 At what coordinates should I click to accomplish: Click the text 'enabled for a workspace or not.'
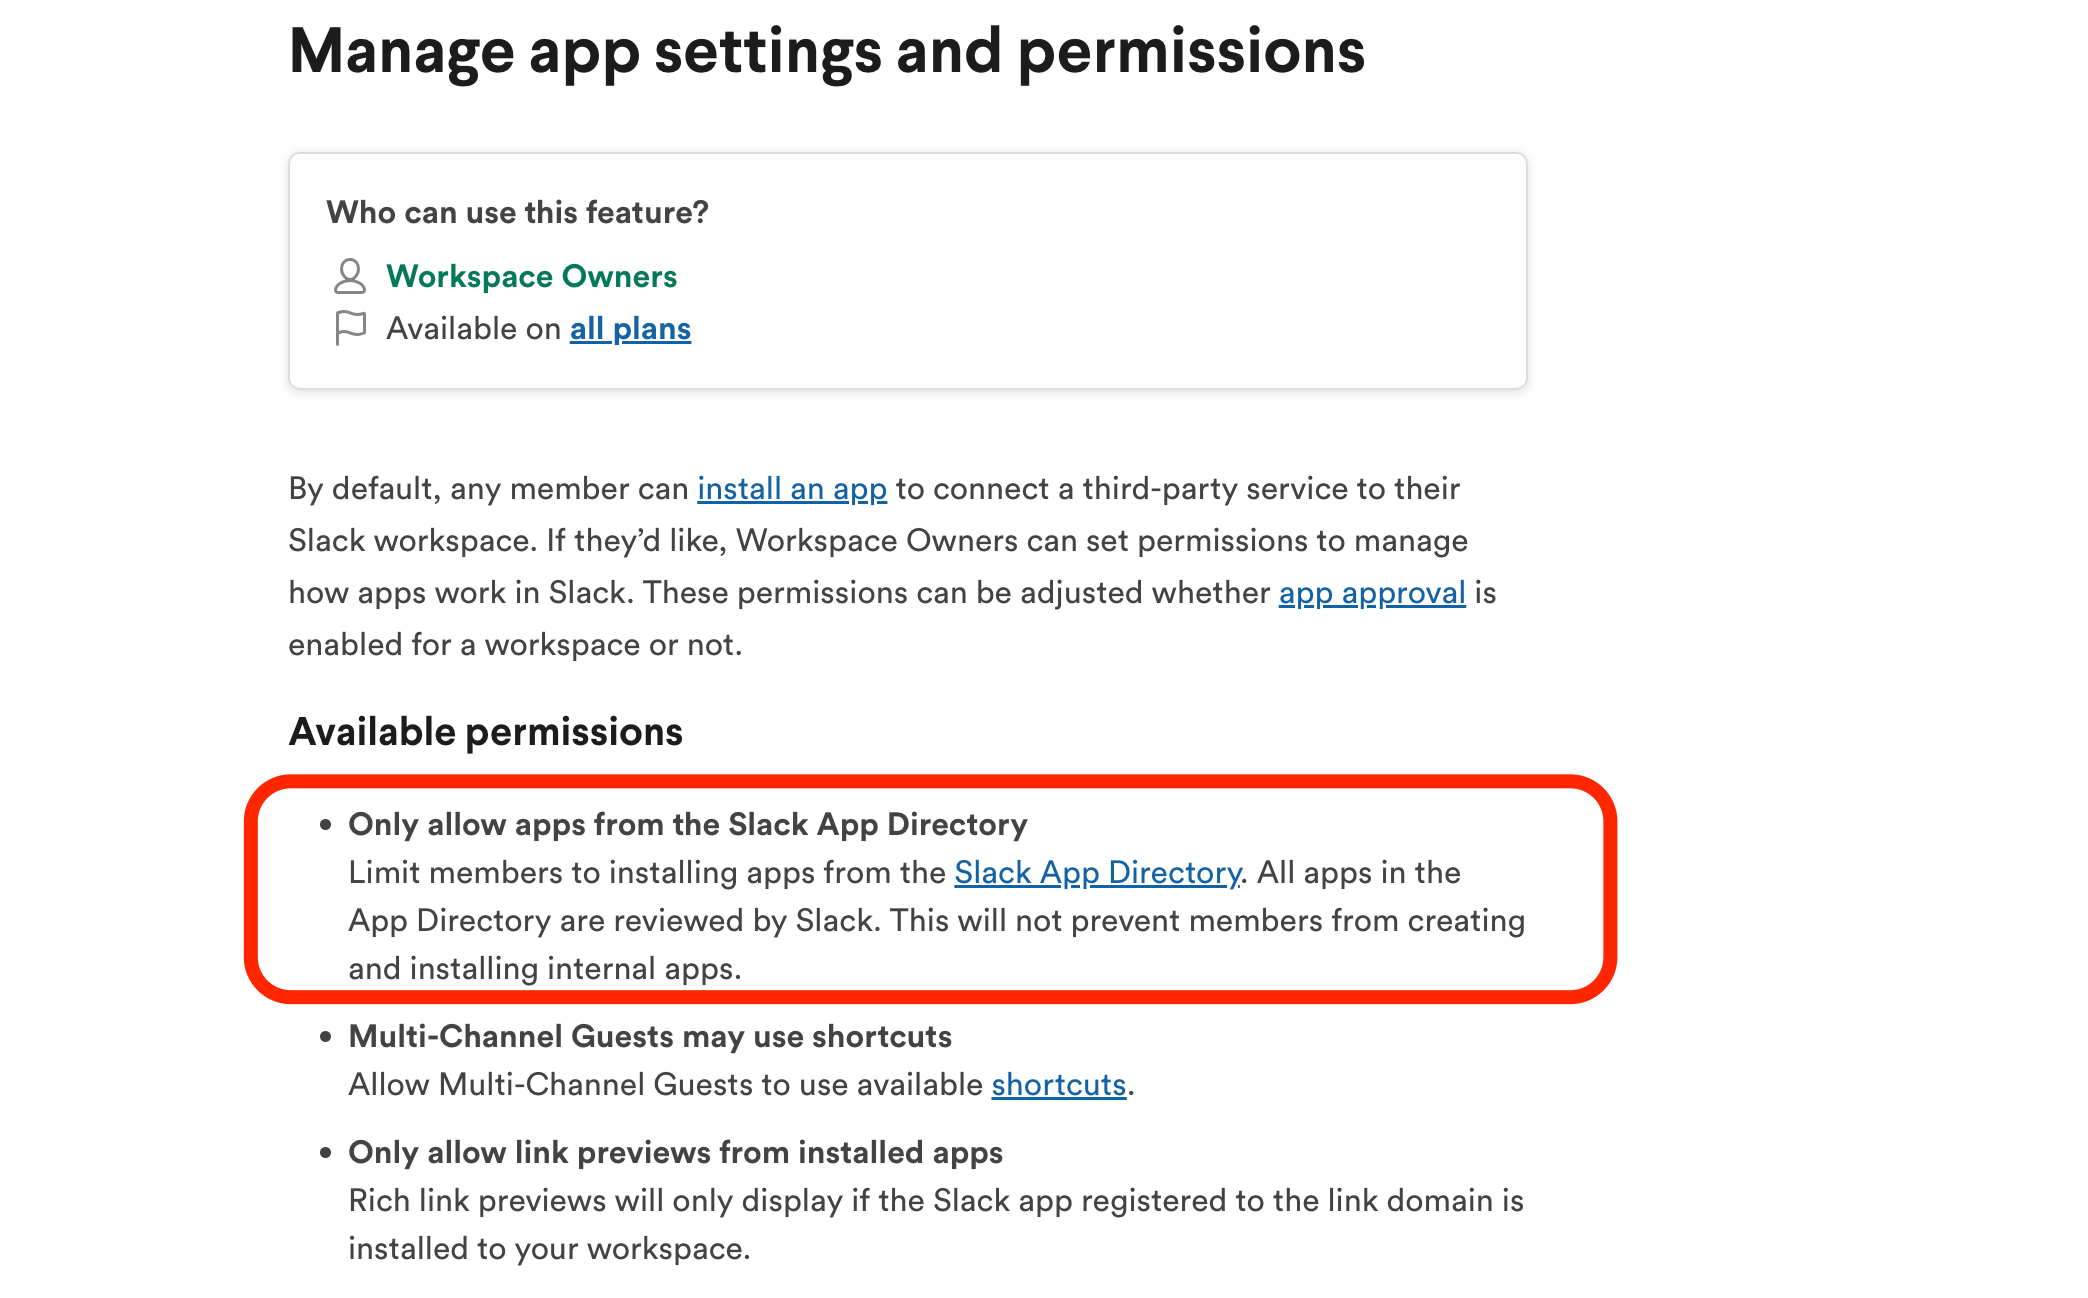(516, 645)
